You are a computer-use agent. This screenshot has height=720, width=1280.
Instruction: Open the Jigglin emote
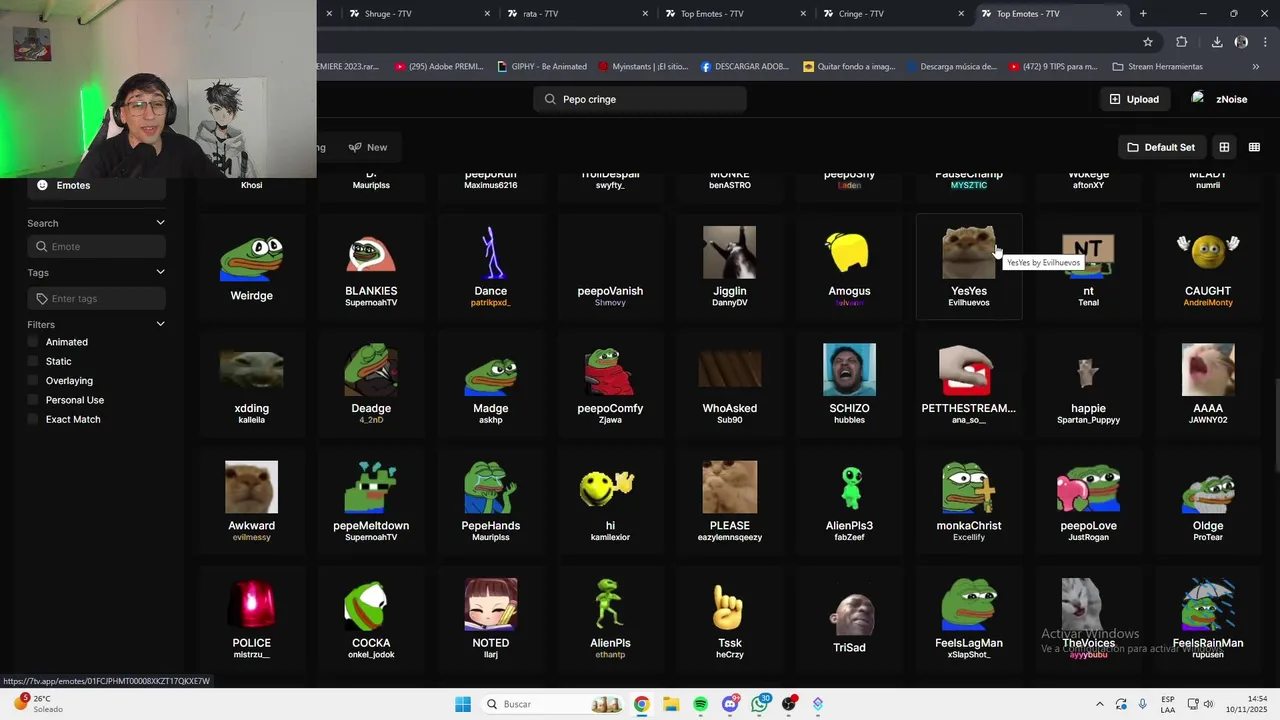coord(730,266)
